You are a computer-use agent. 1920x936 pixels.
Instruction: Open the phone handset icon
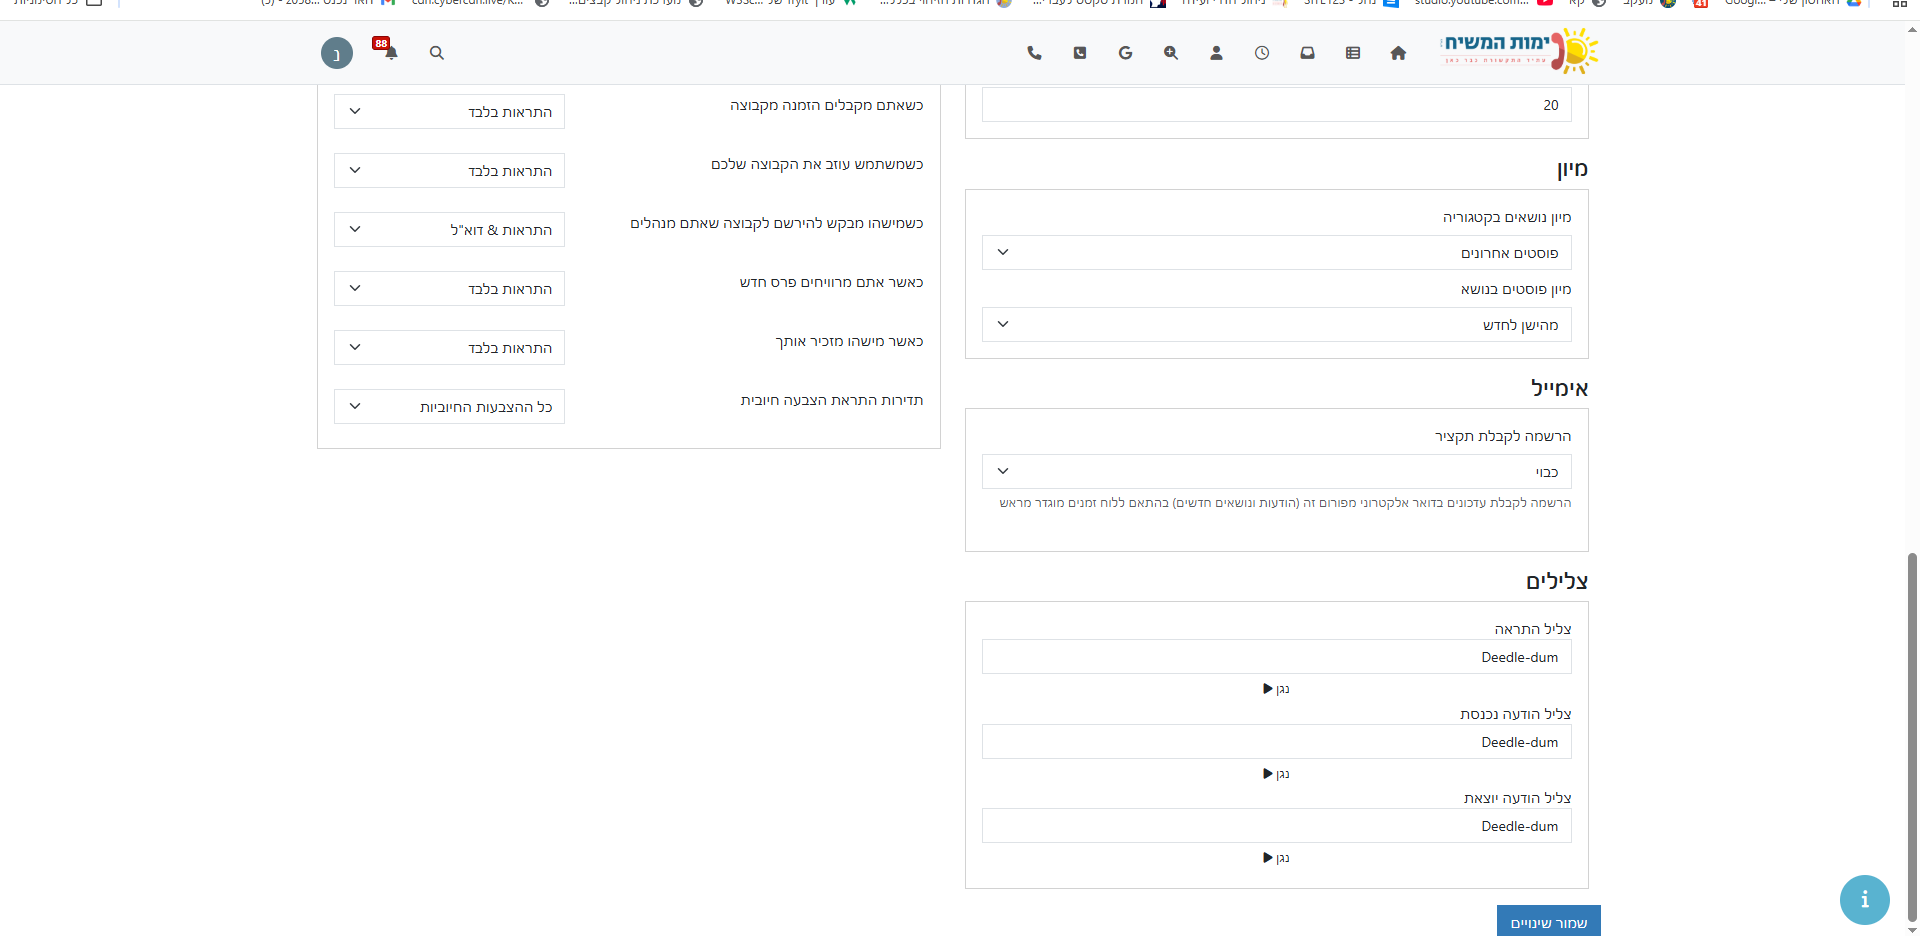1034,53
